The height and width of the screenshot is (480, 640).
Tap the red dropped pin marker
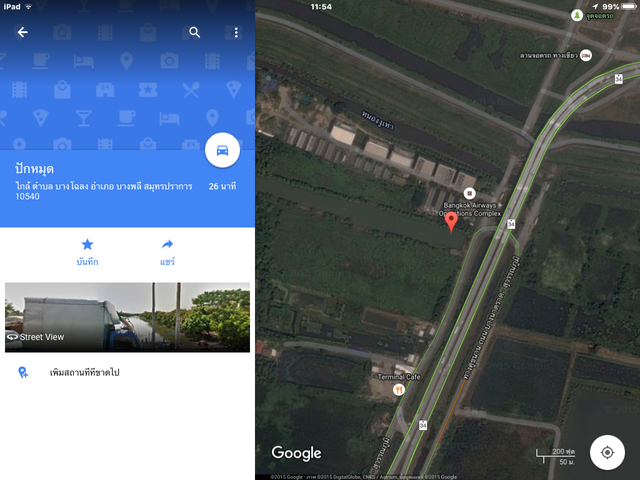coord(451,222)
